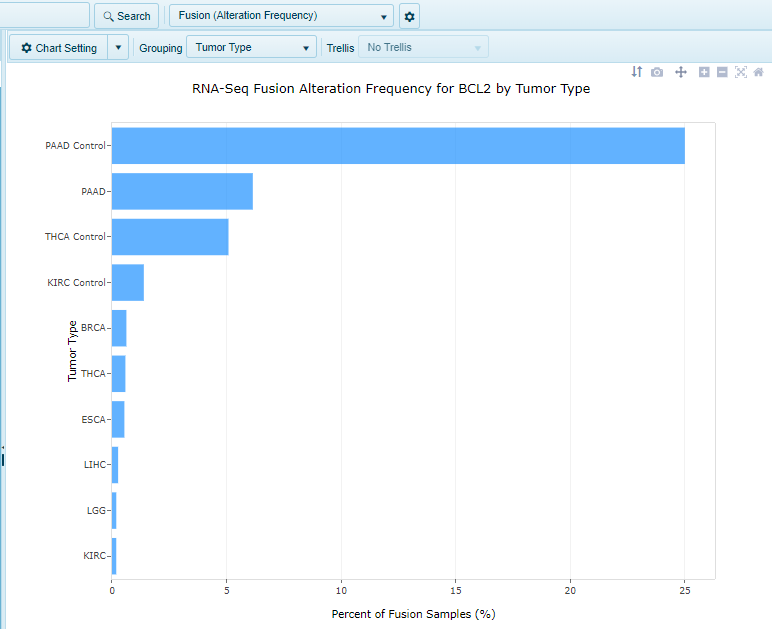Select the PAAD bar in chart
The width and height of the screenshot is (772, 629).
tap(181, 191)
